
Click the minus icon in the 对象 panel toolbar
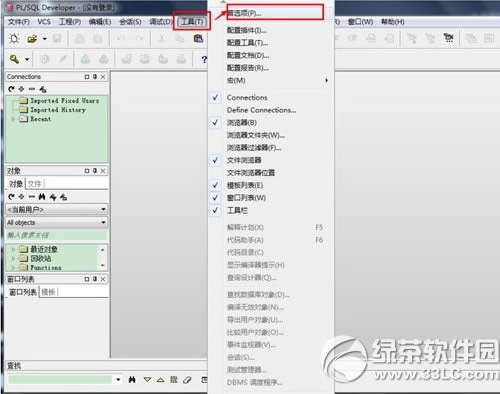32,197
